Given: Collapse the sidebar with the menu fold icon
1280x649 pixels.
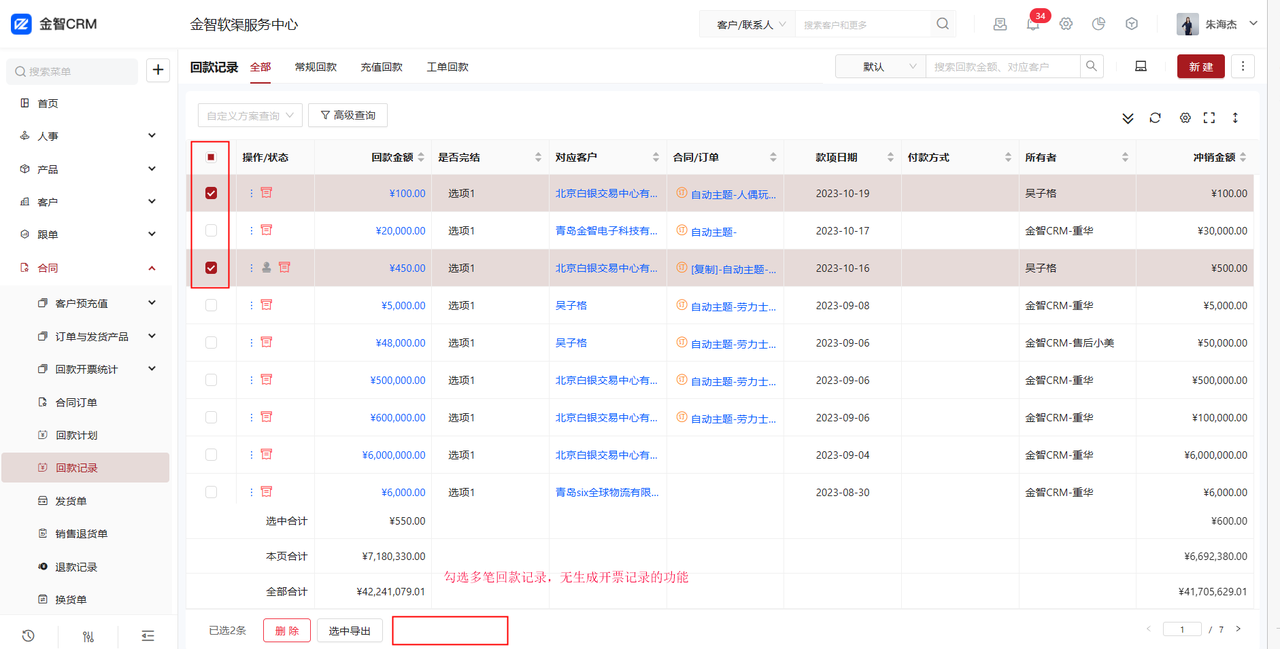Looking at the screenshot, I should tap(148, 636).
